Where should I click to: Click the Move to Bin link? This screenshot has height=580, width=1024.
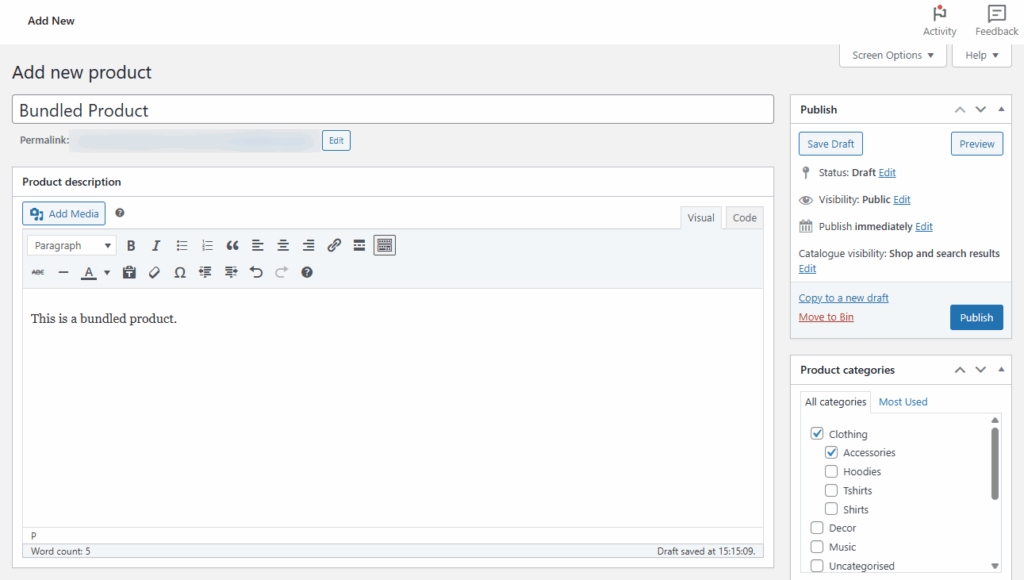coord(826,317)
